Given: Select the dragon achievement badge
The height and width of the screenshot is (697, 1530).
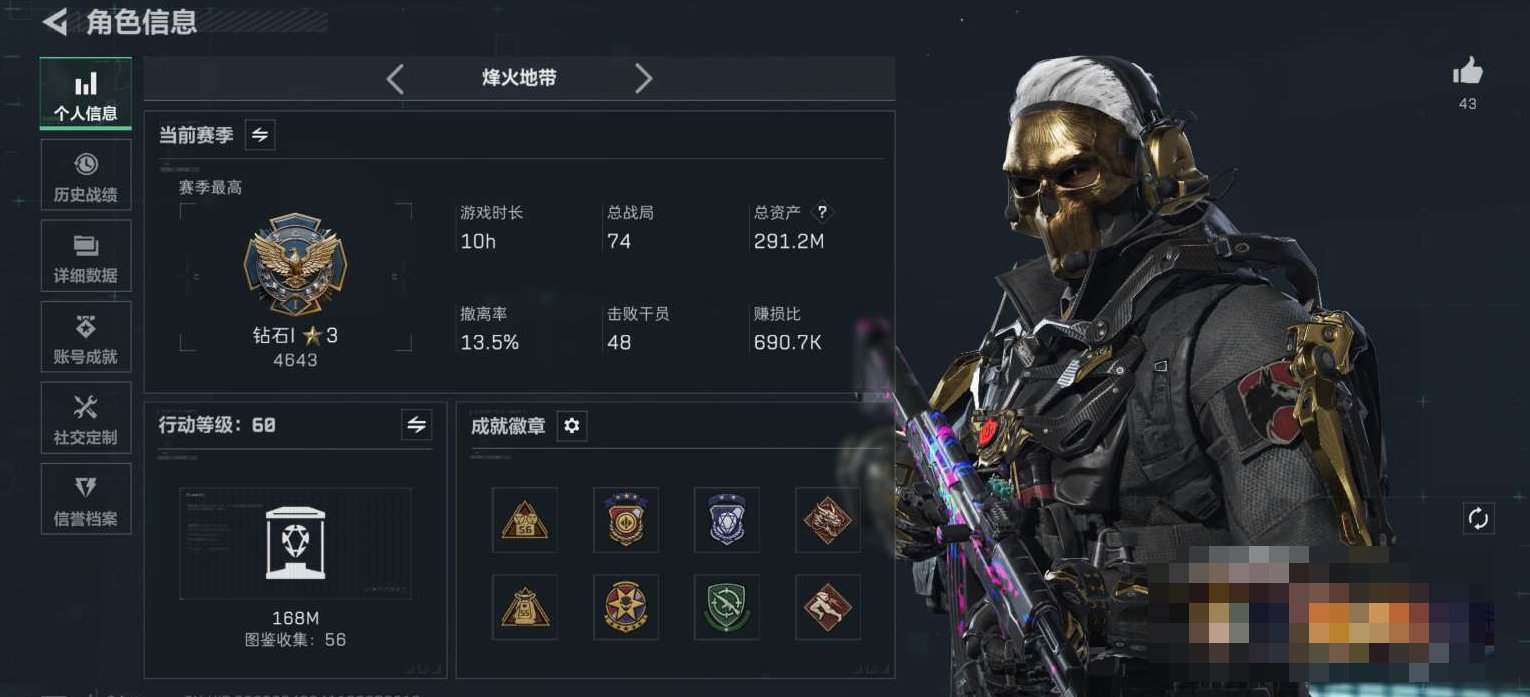Looking at the screenshot, I should 828,520.
